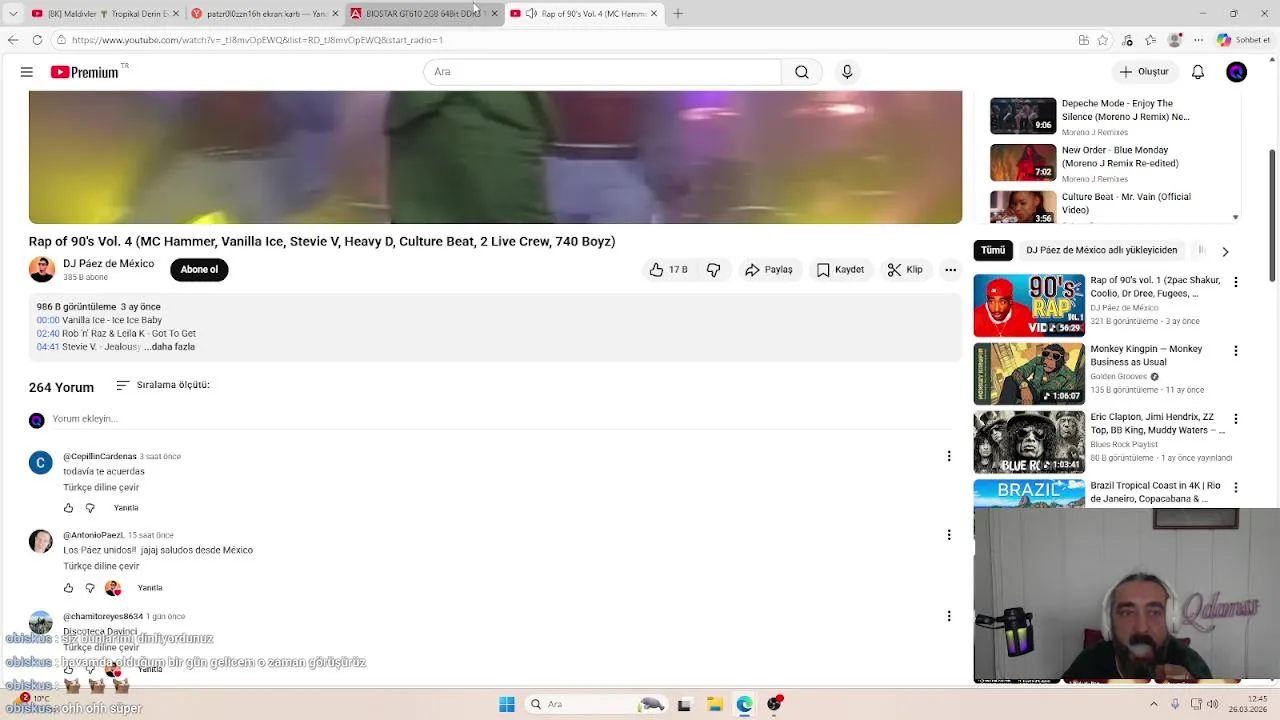This screenshot has height=720, width=1280.
Task: Open Microsoft Edge in the taskbar
Action: click(744, 704)
